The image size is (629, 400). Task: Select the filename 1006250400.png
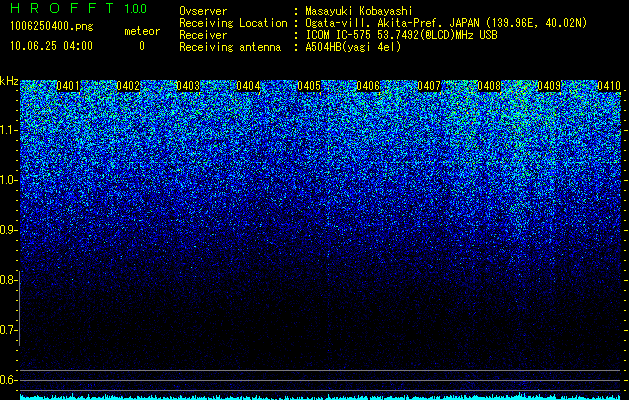(52, 27)
